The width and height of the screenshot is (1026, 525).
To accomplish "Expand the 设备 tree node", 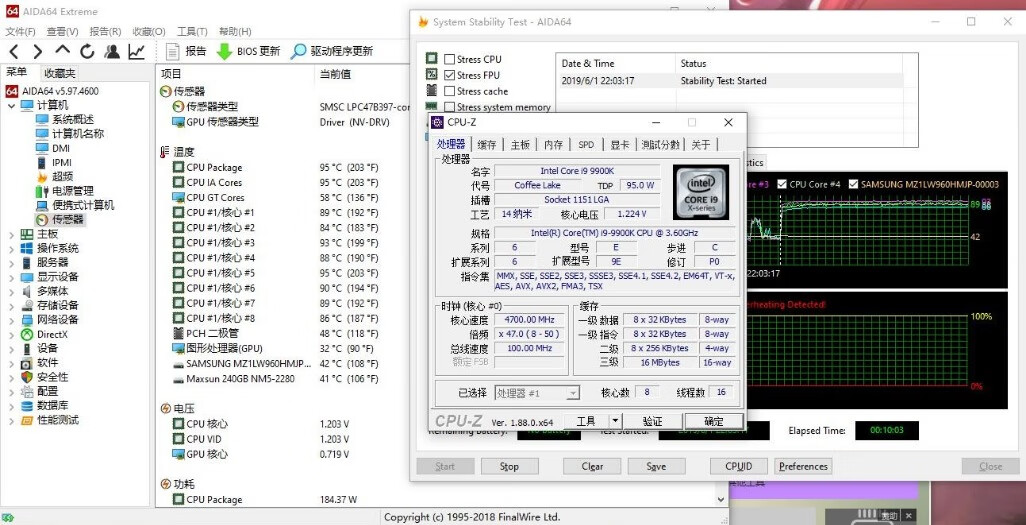I will 11,348.
